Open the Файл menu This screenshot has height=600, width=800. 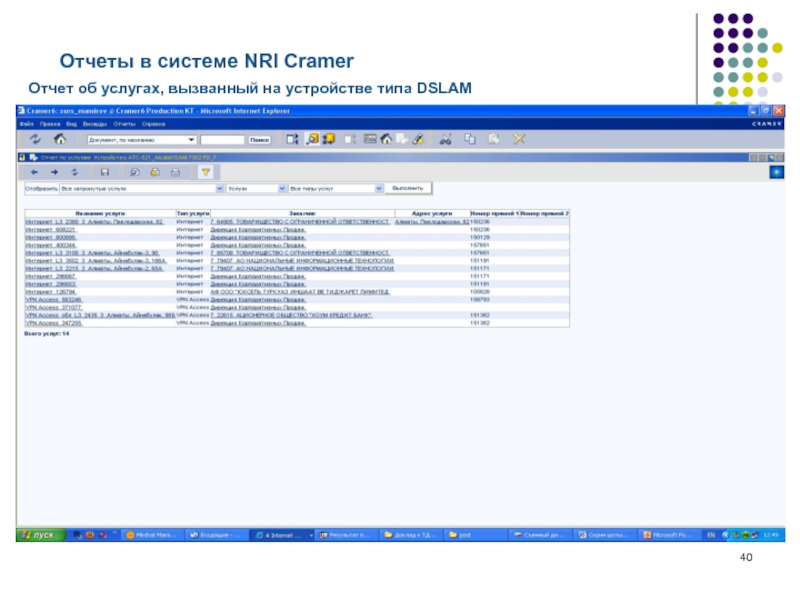[26, 124]
